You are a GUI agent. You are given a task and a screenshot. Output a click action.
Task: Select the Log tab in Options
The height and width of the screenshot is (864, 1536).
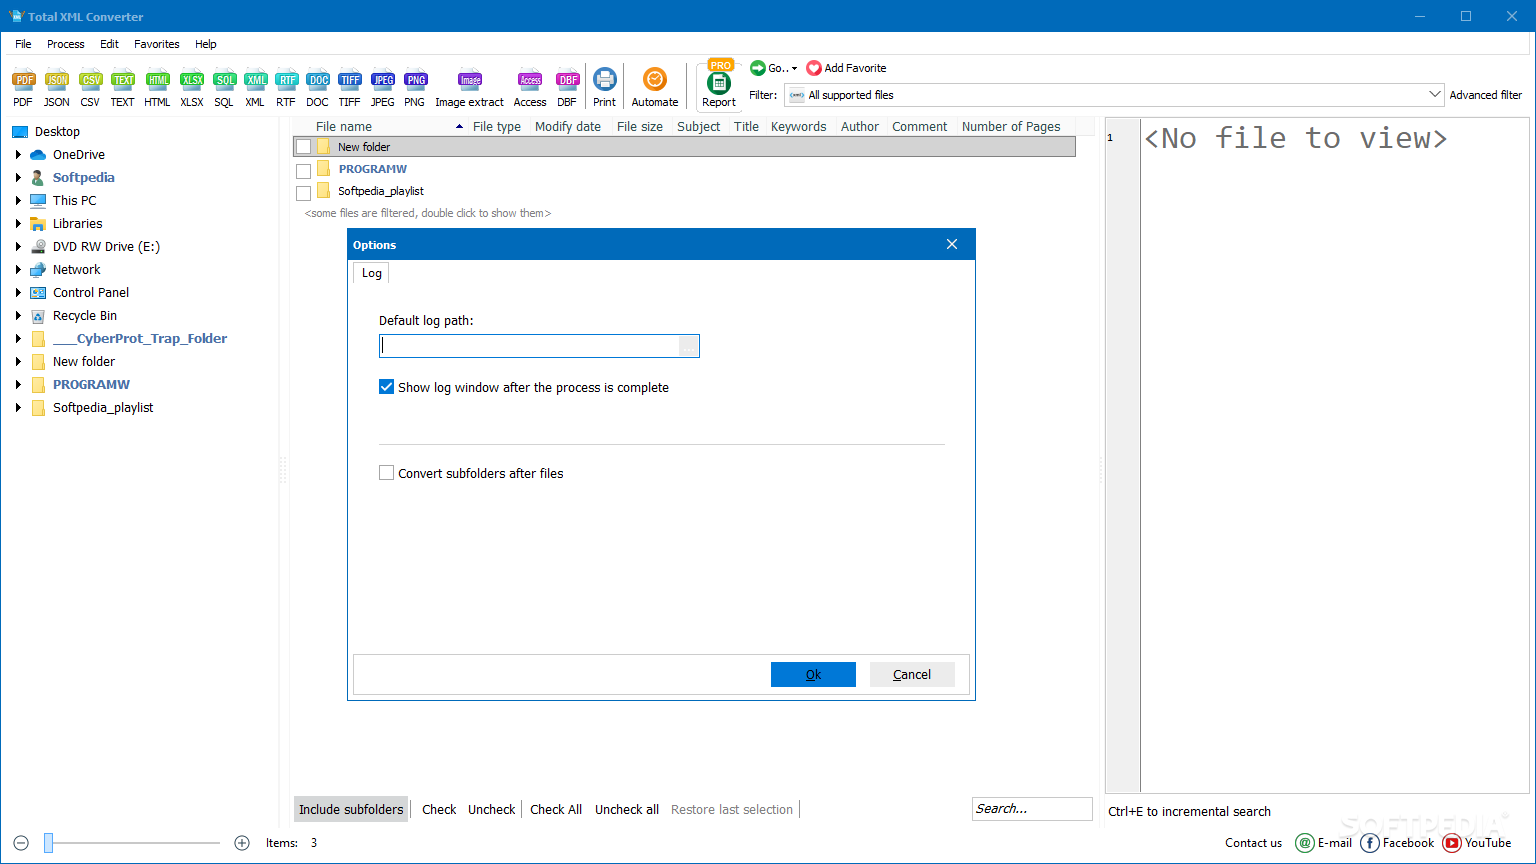371,273
